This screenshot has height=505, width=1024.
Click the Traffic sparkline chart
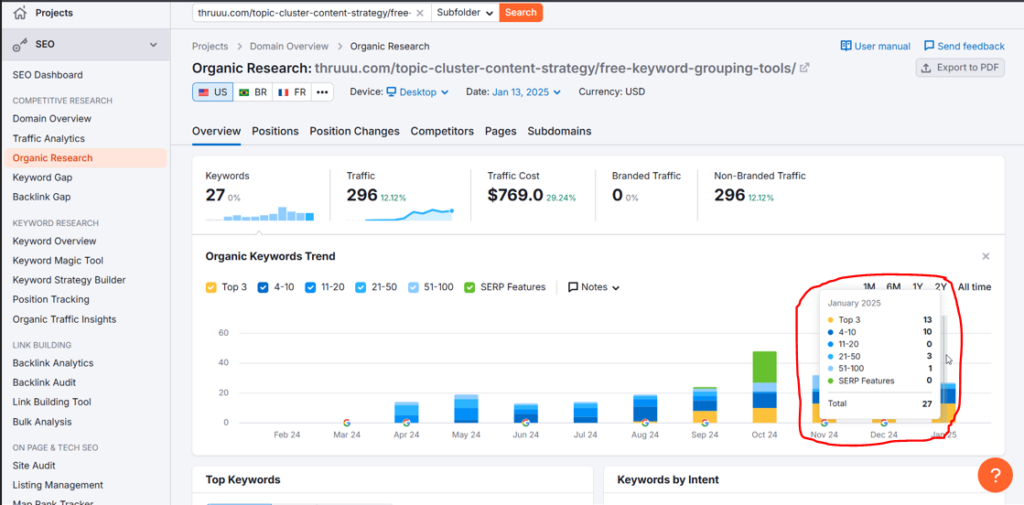click(x=400, y=214)
